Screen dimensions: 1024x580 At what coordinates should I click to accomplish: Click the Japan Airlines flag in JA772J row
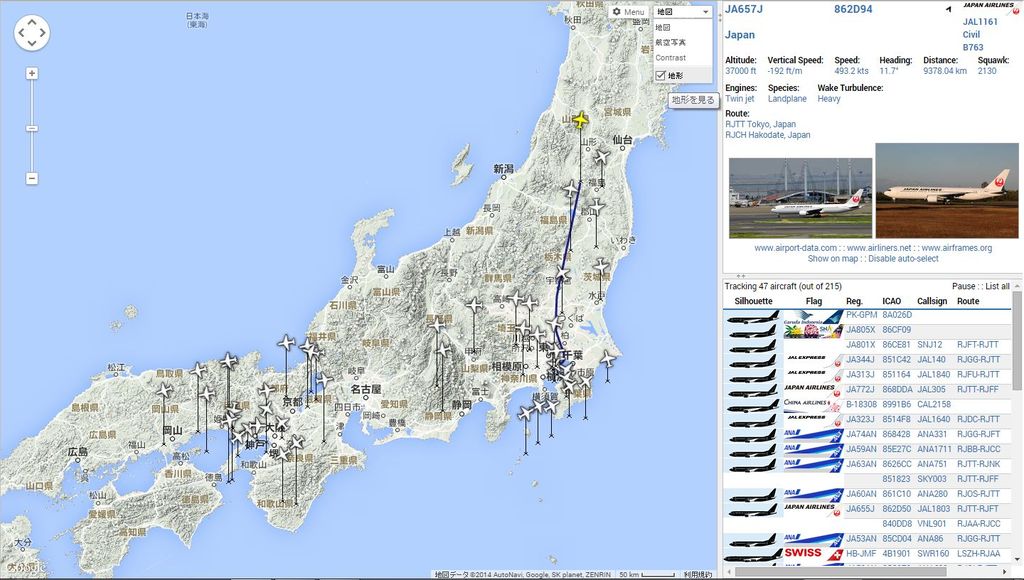813,390
